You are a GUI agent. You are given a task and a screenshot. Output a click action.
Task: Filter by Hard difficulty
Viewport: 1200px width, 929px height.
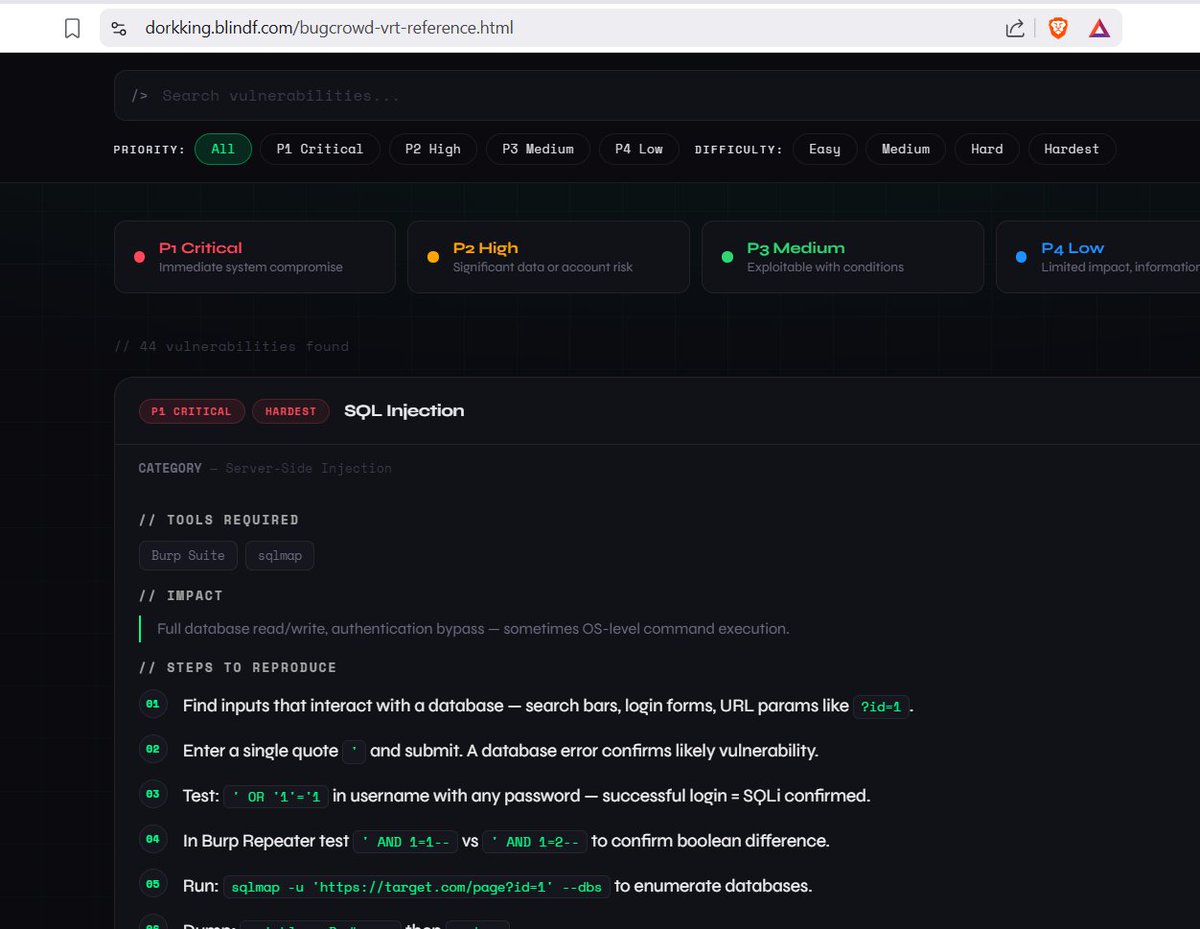pyautogui.click(x=987, y=149)
